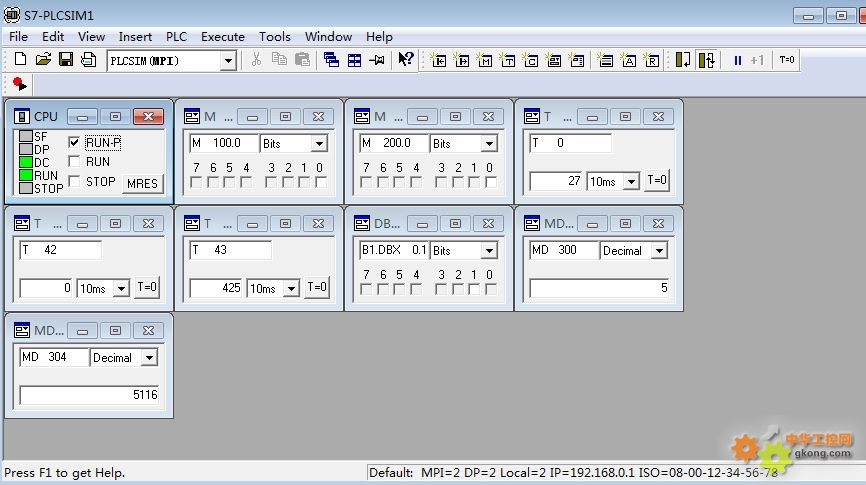866x485 pixels.
Task: Open time base dropdown for timer T 43
Action: click(291, 288)
